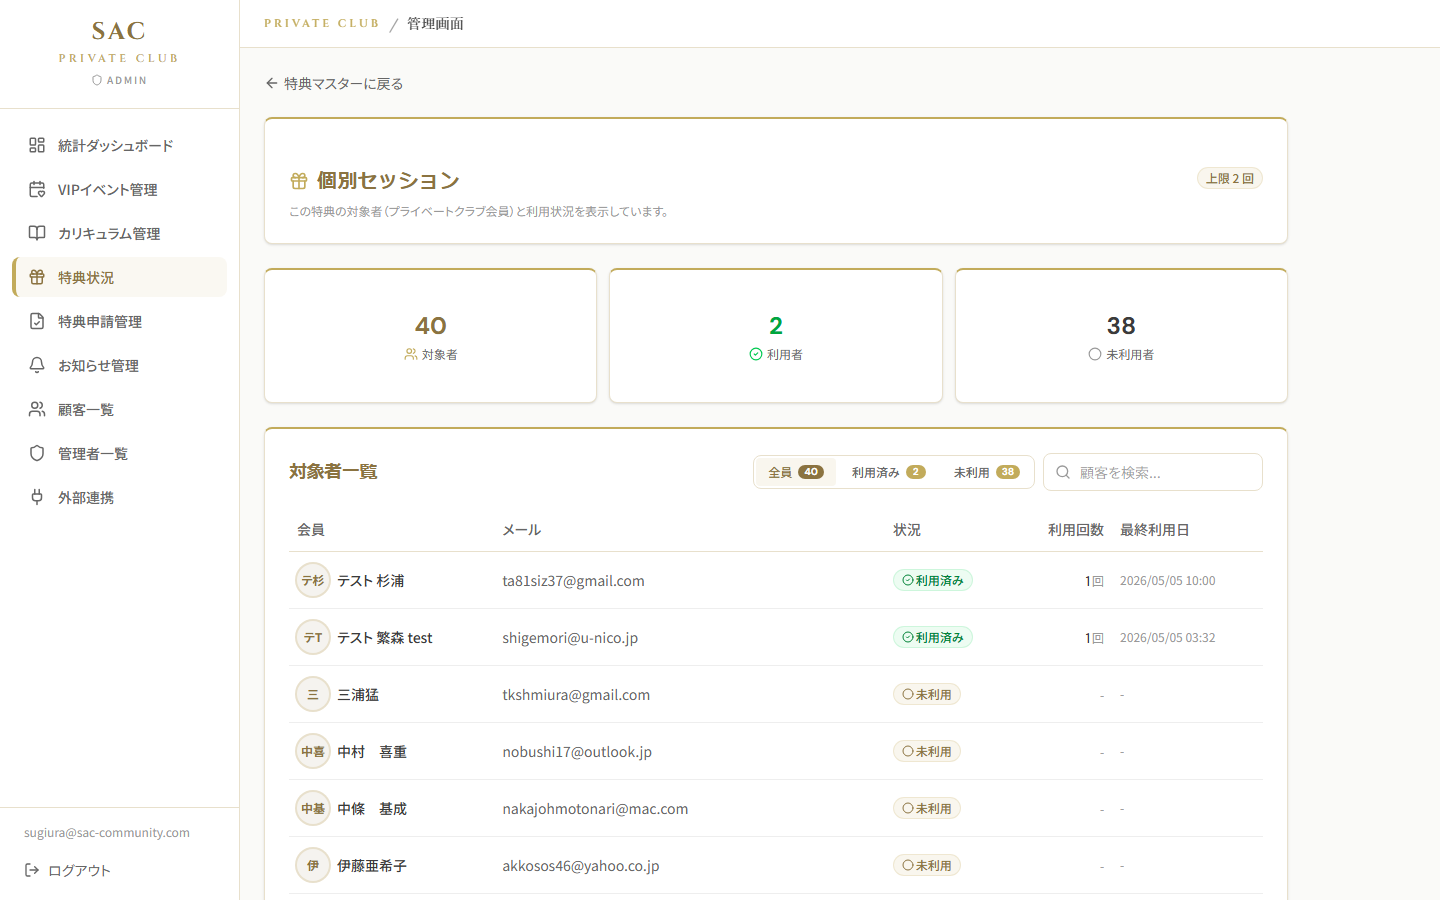
Task: Click email tkshmiura@gmail.com
Action: 576,694
